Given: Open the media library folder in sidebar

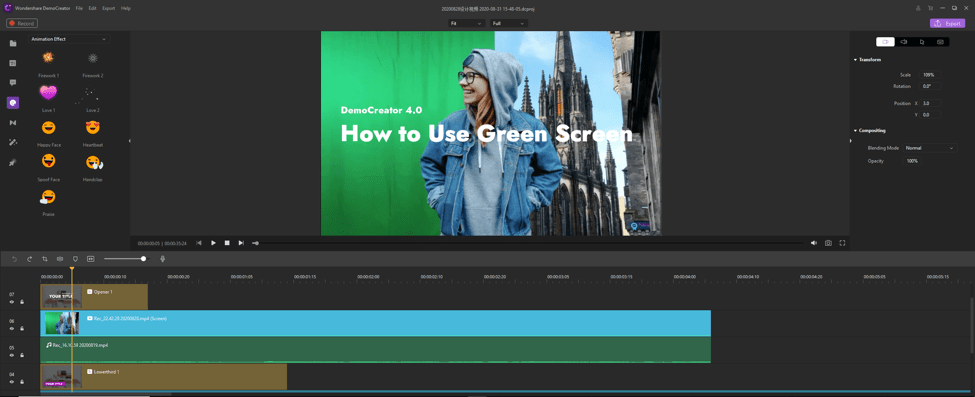Looking at the screenshot, I should coord(12,43).
